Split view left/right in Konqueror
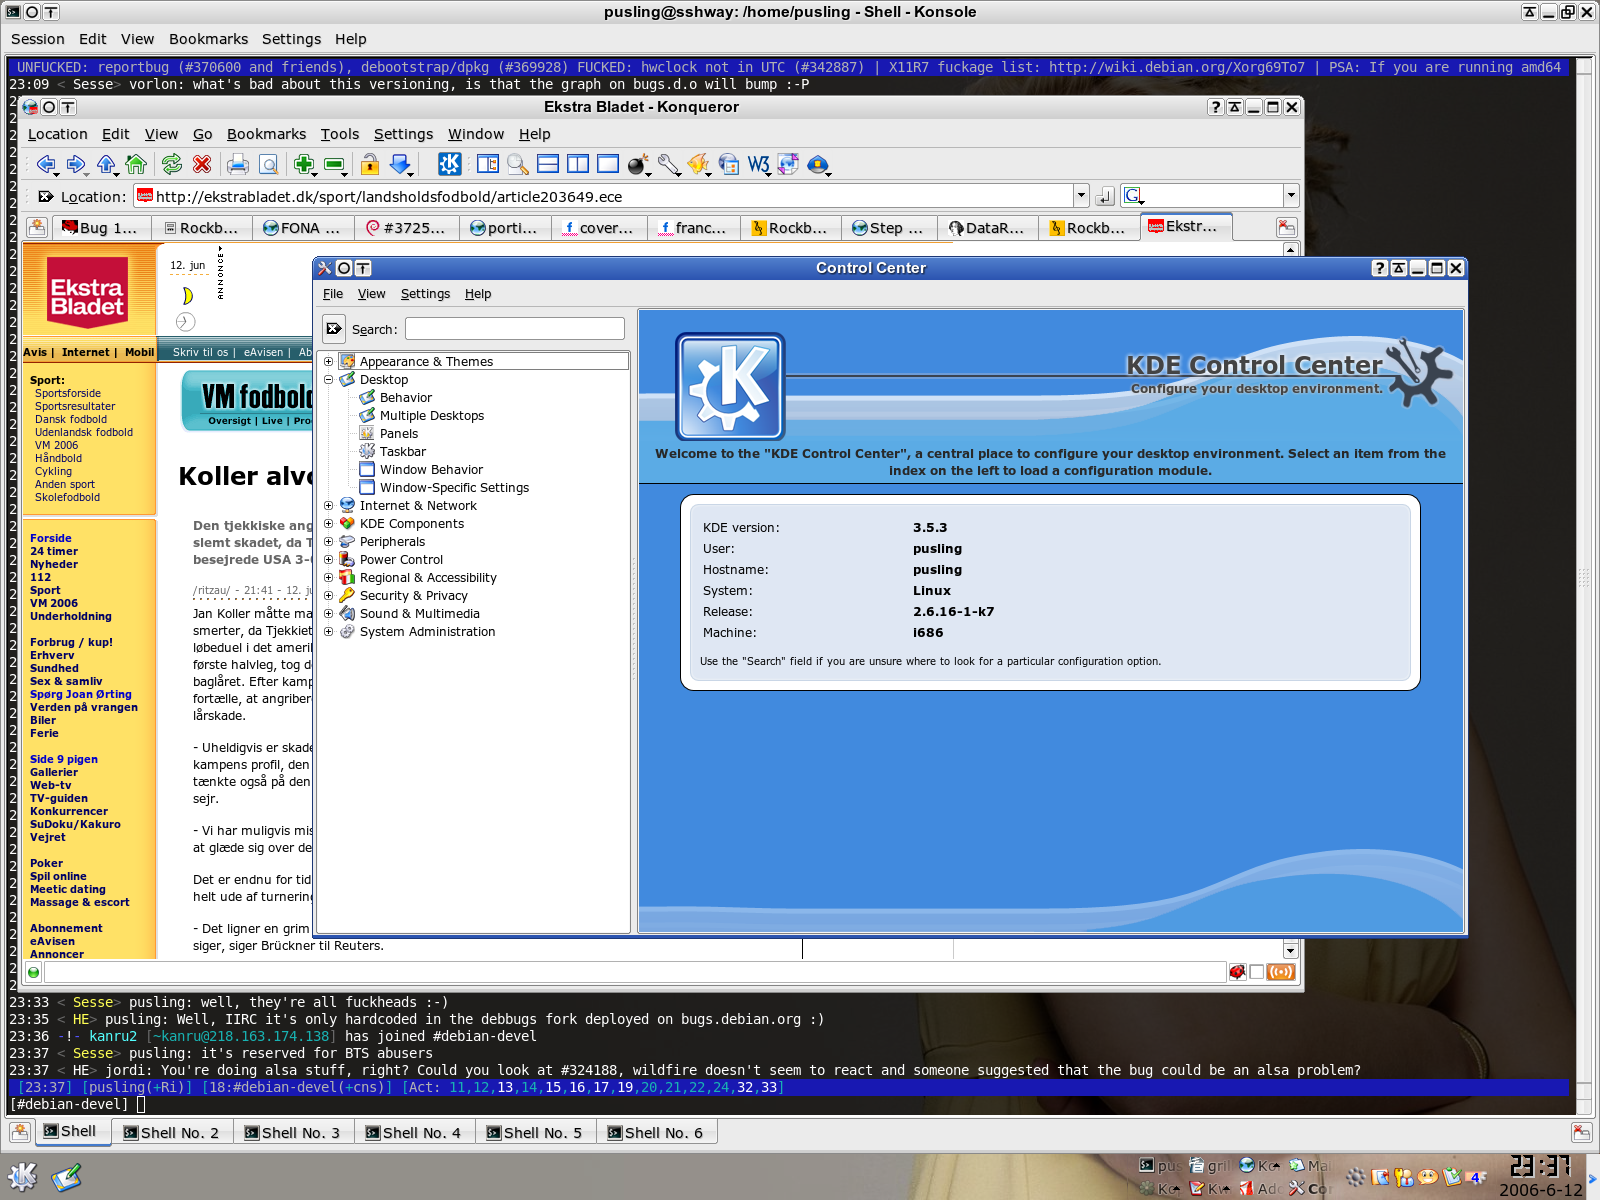 click(x=578, y=164)
